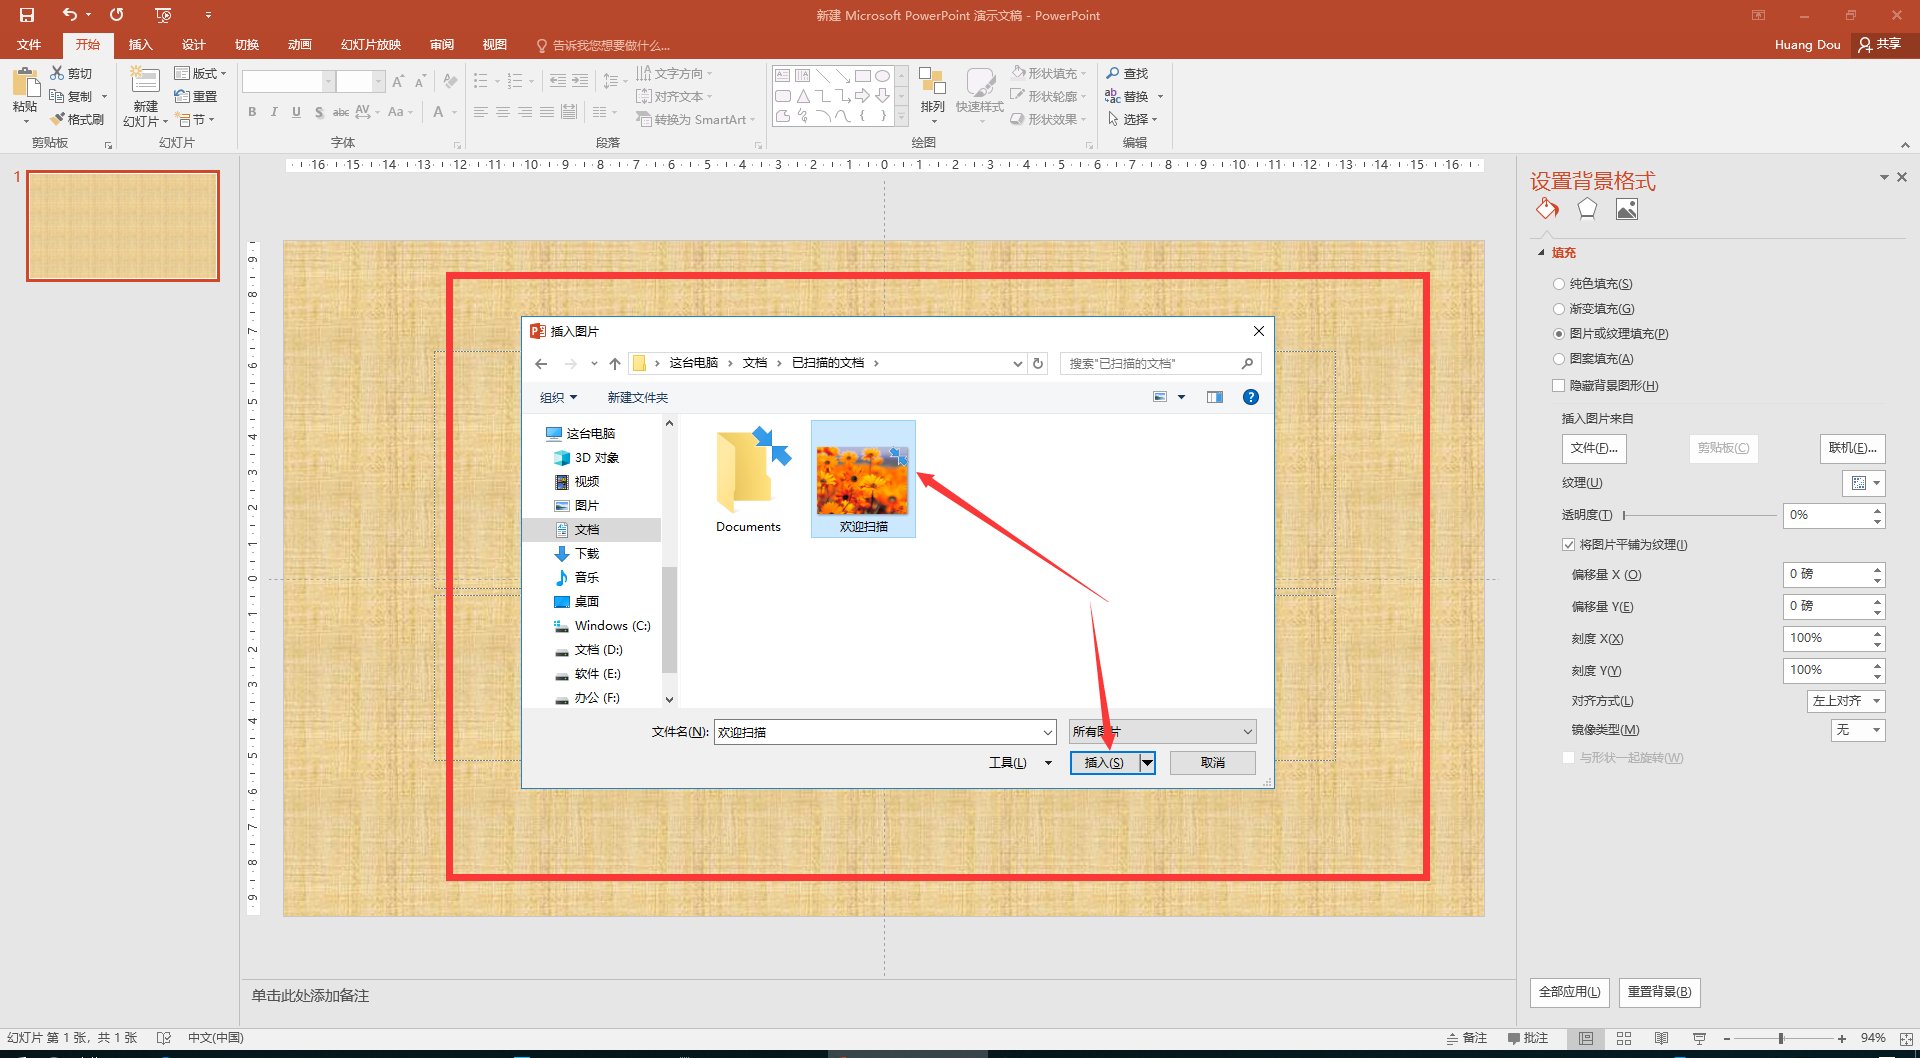Screen dimensions: 1920x1058
Task: Click the 取消 button in dialog
Action: coord(1212,763)
